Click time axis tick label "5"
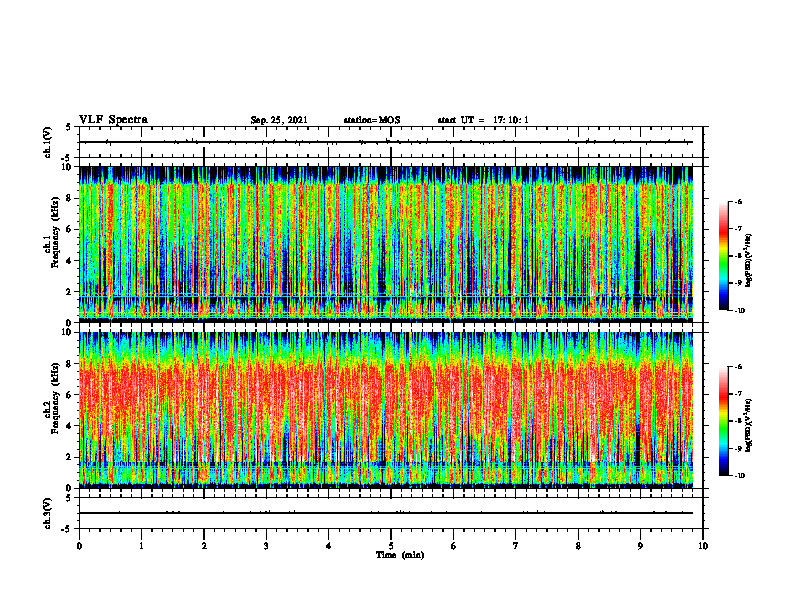792x612 pixels. tap(391, 546)
